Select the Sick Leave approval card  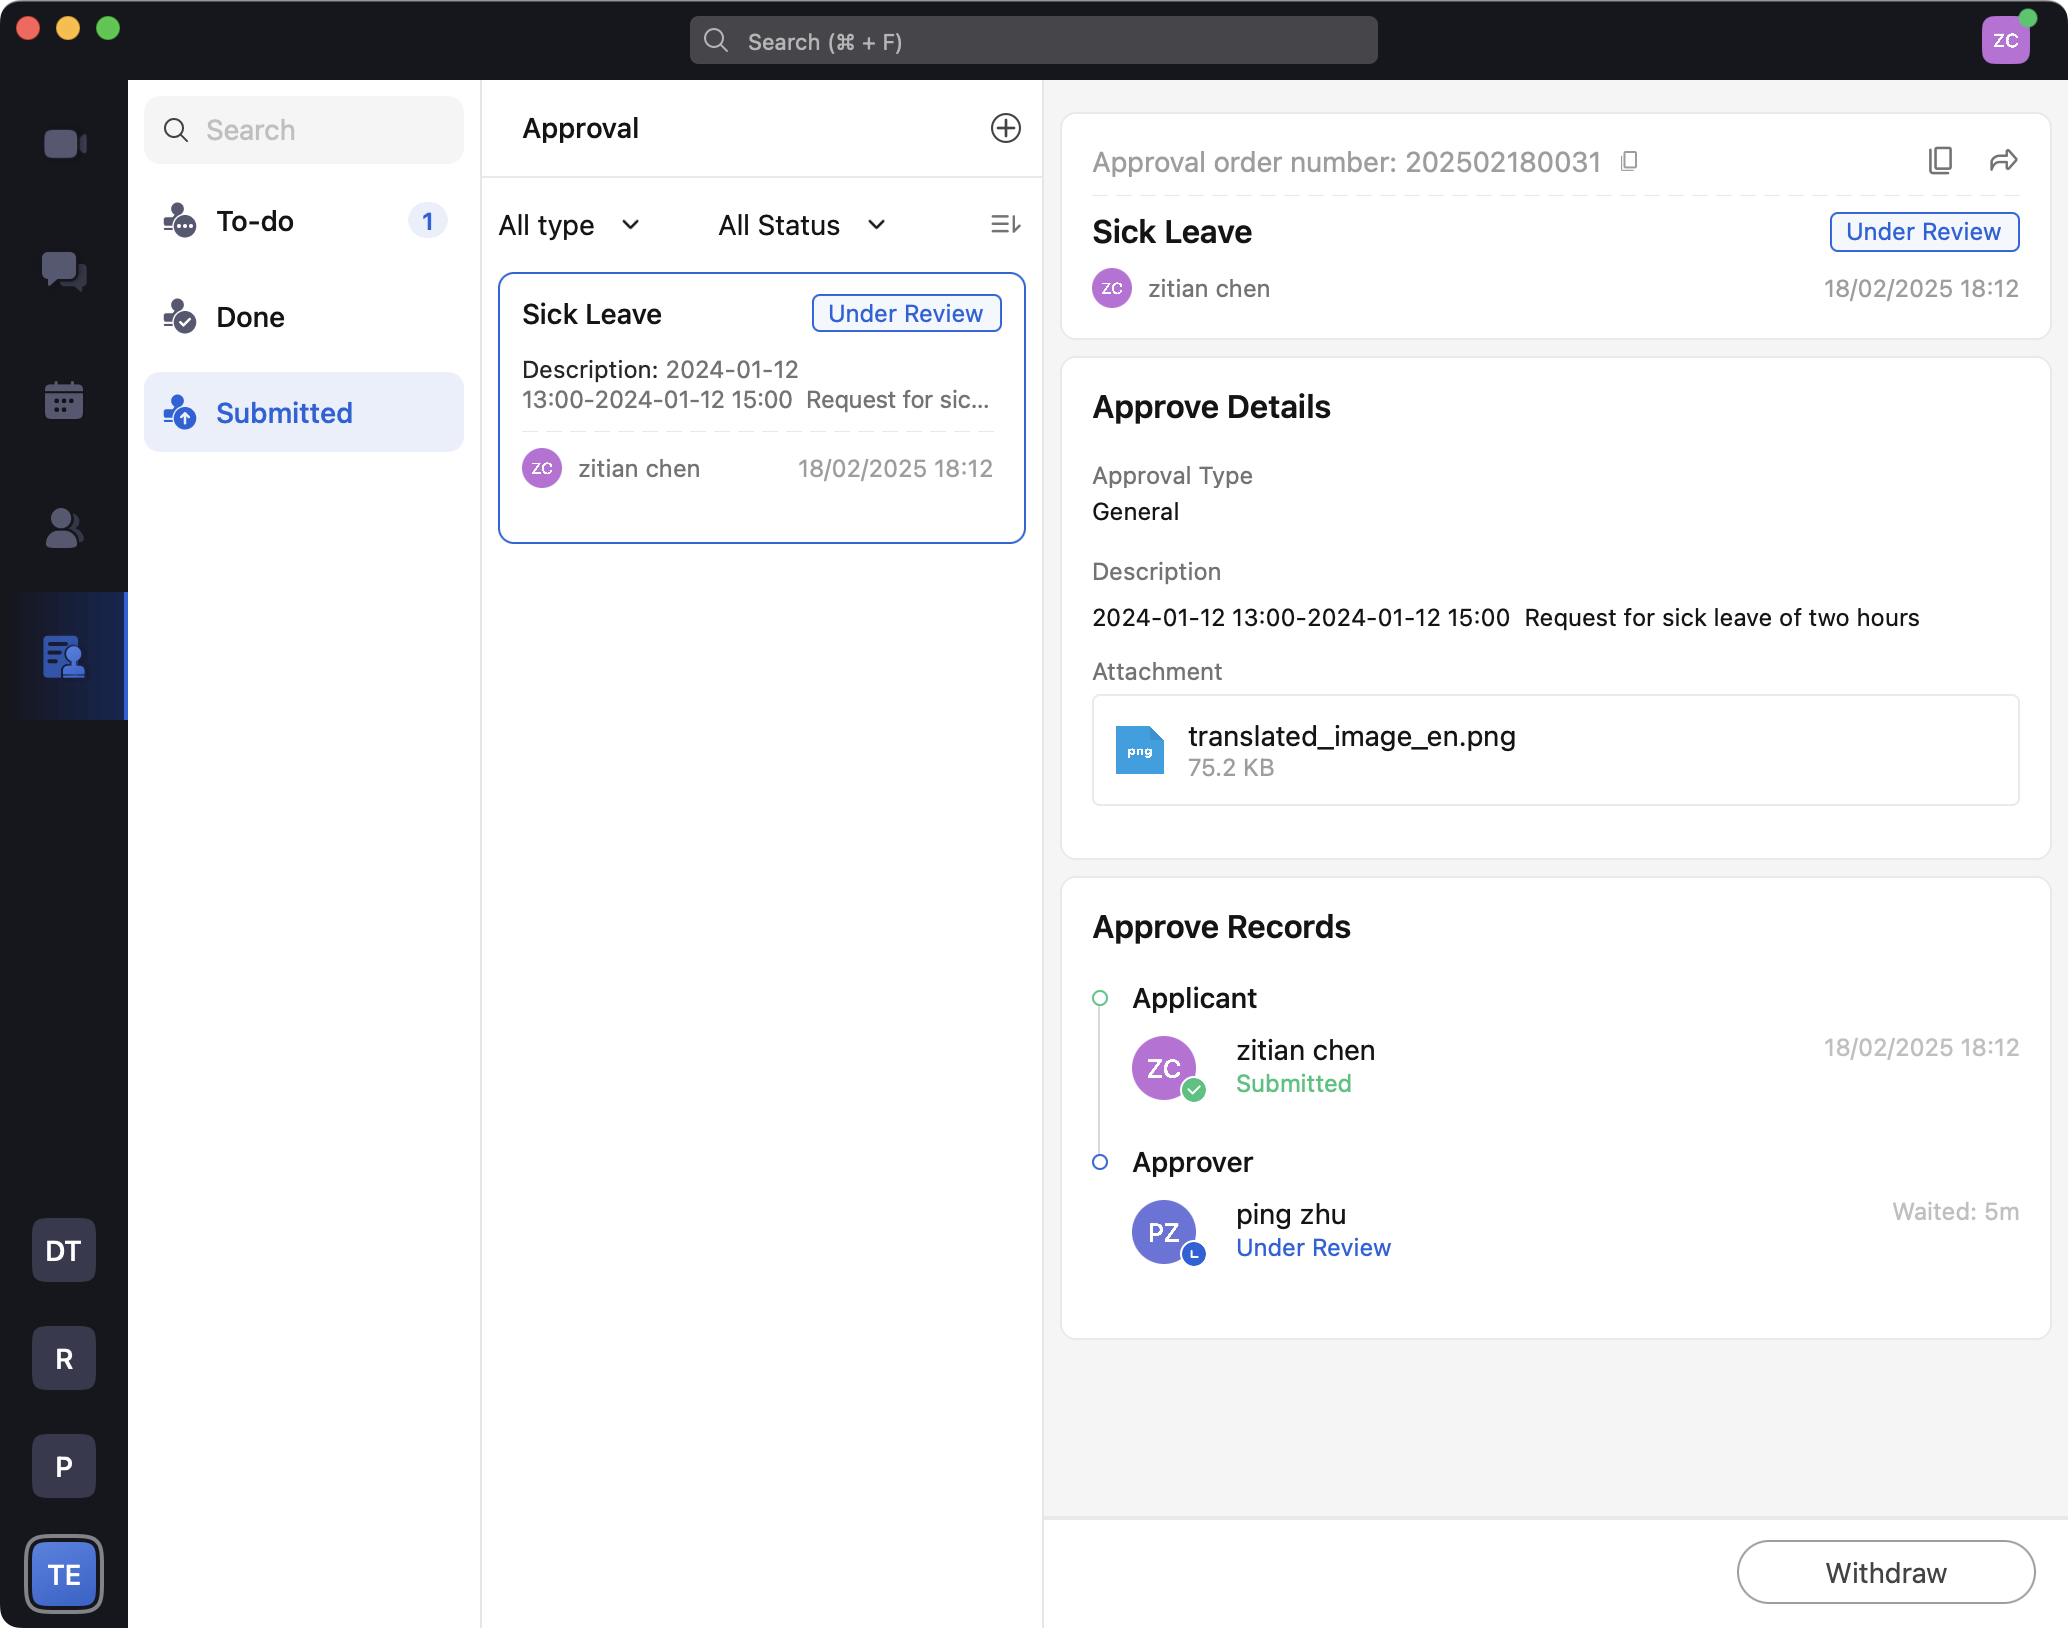pyautogui.click(x=761, y=408)
